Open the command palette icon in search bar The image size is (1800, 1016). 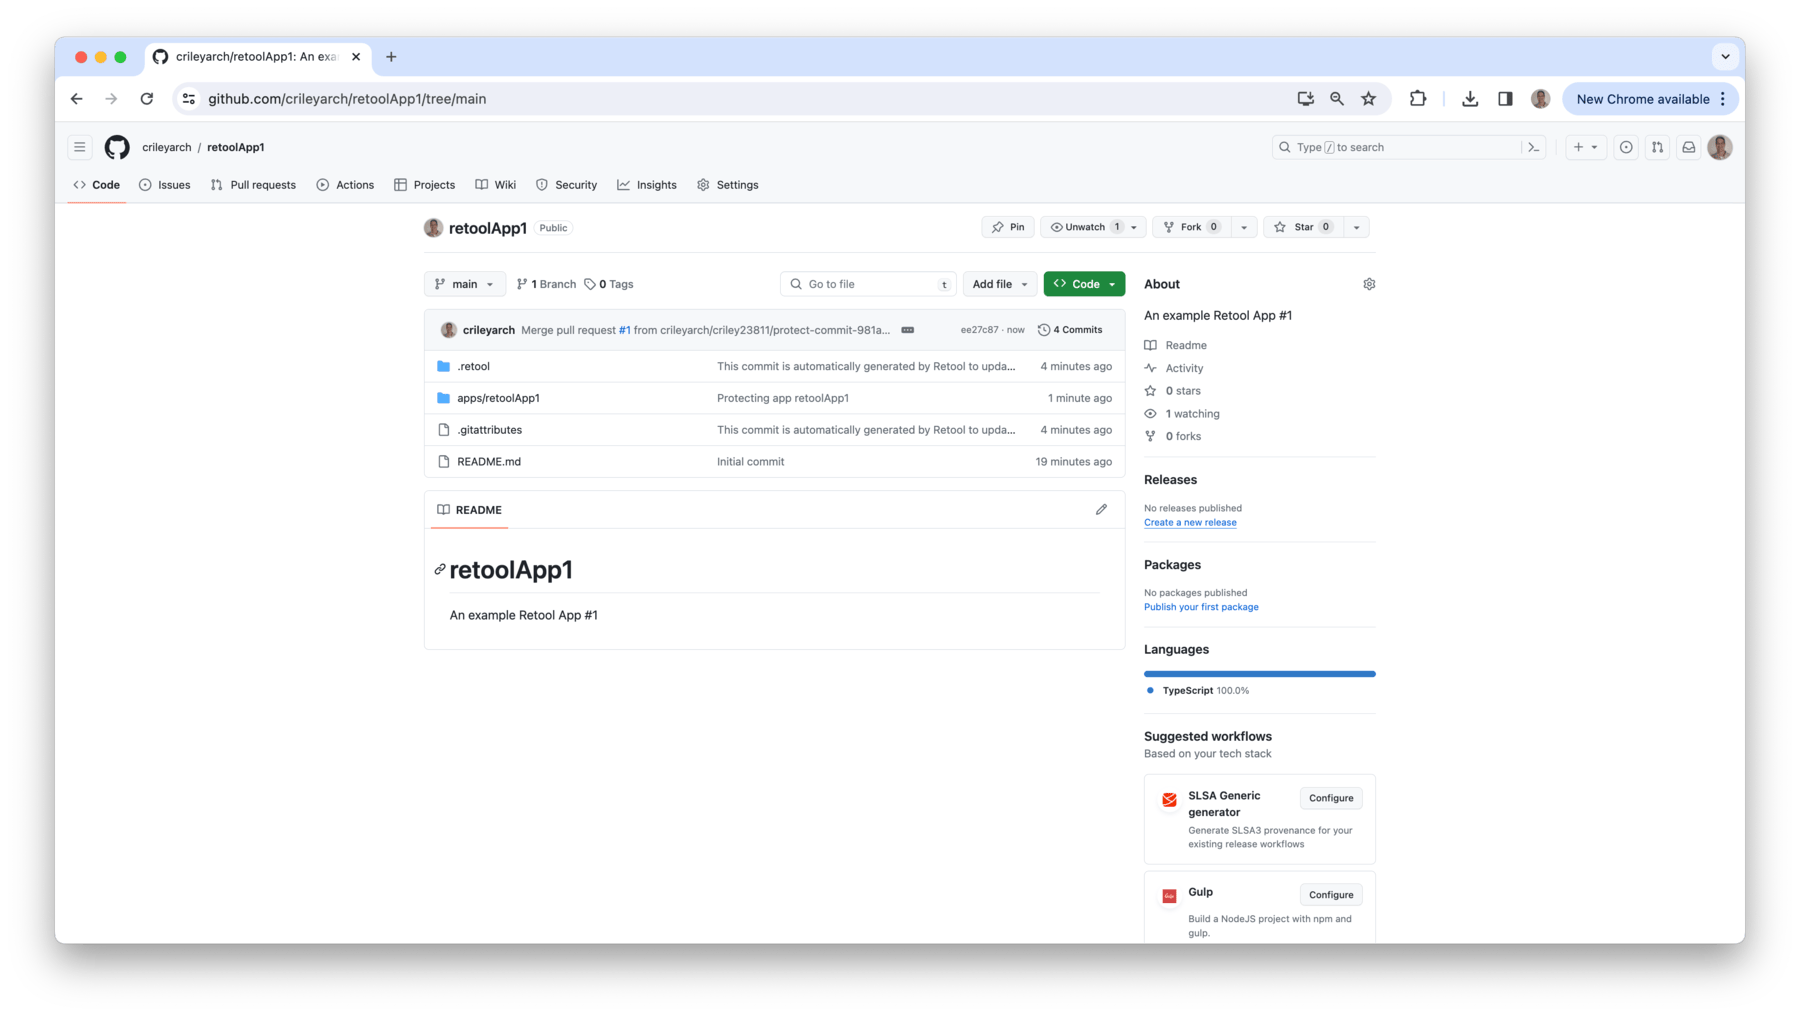click(x=1533, y=147)
